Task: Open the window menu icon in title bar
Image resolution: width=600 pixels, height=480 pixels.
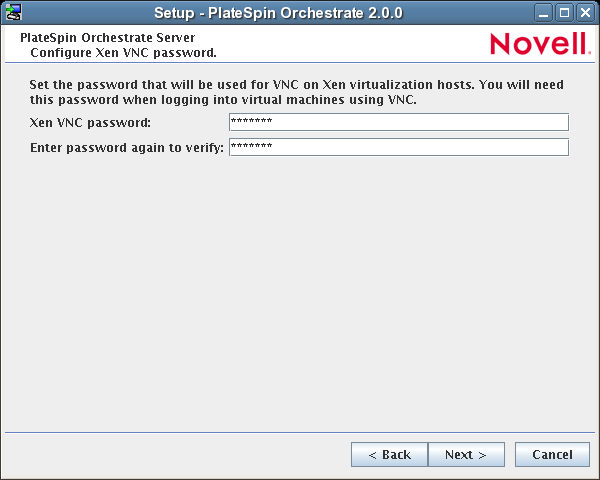Action: (x=13, y=12)
